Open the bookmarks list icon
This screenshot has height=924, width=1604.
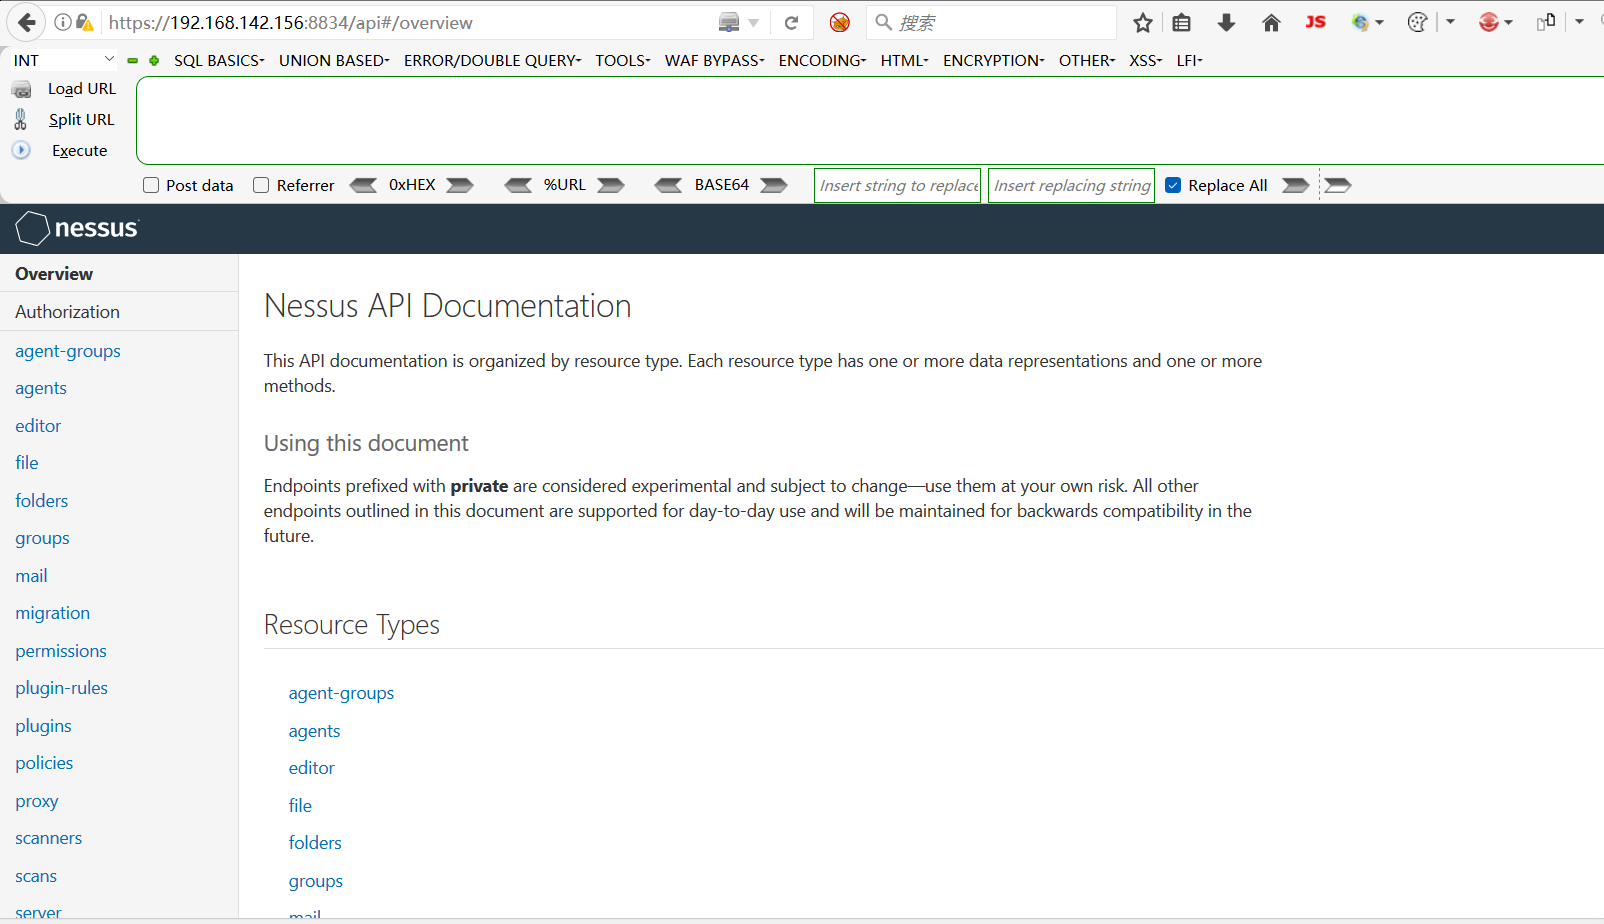1182,22
